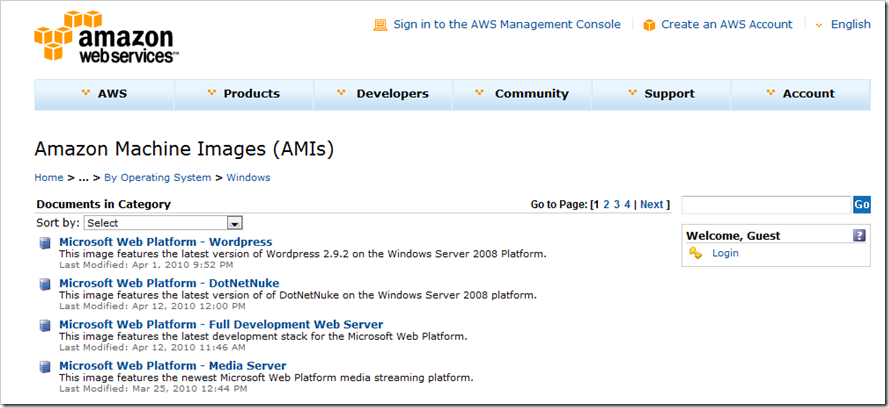Click the Welcome, Guest heading text

click(733, 236)
